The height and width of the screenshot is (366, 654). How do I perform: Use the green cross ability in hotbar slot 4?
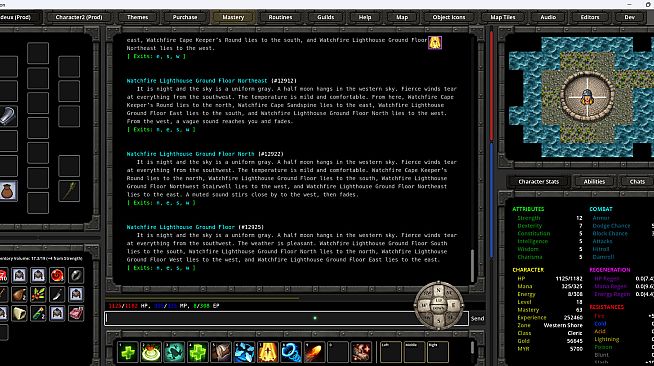coord(197,352)
